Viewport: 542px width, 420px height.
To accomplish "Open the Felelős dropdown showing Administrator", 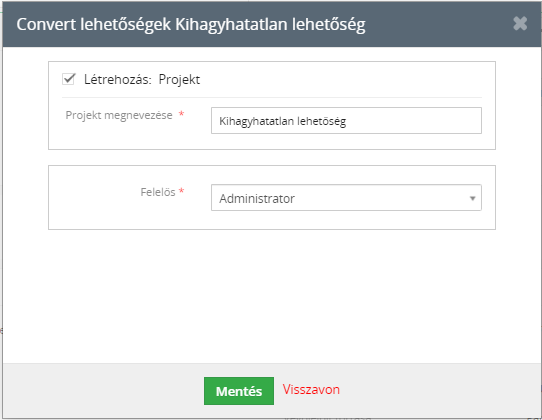I will (x=346, y=198).
